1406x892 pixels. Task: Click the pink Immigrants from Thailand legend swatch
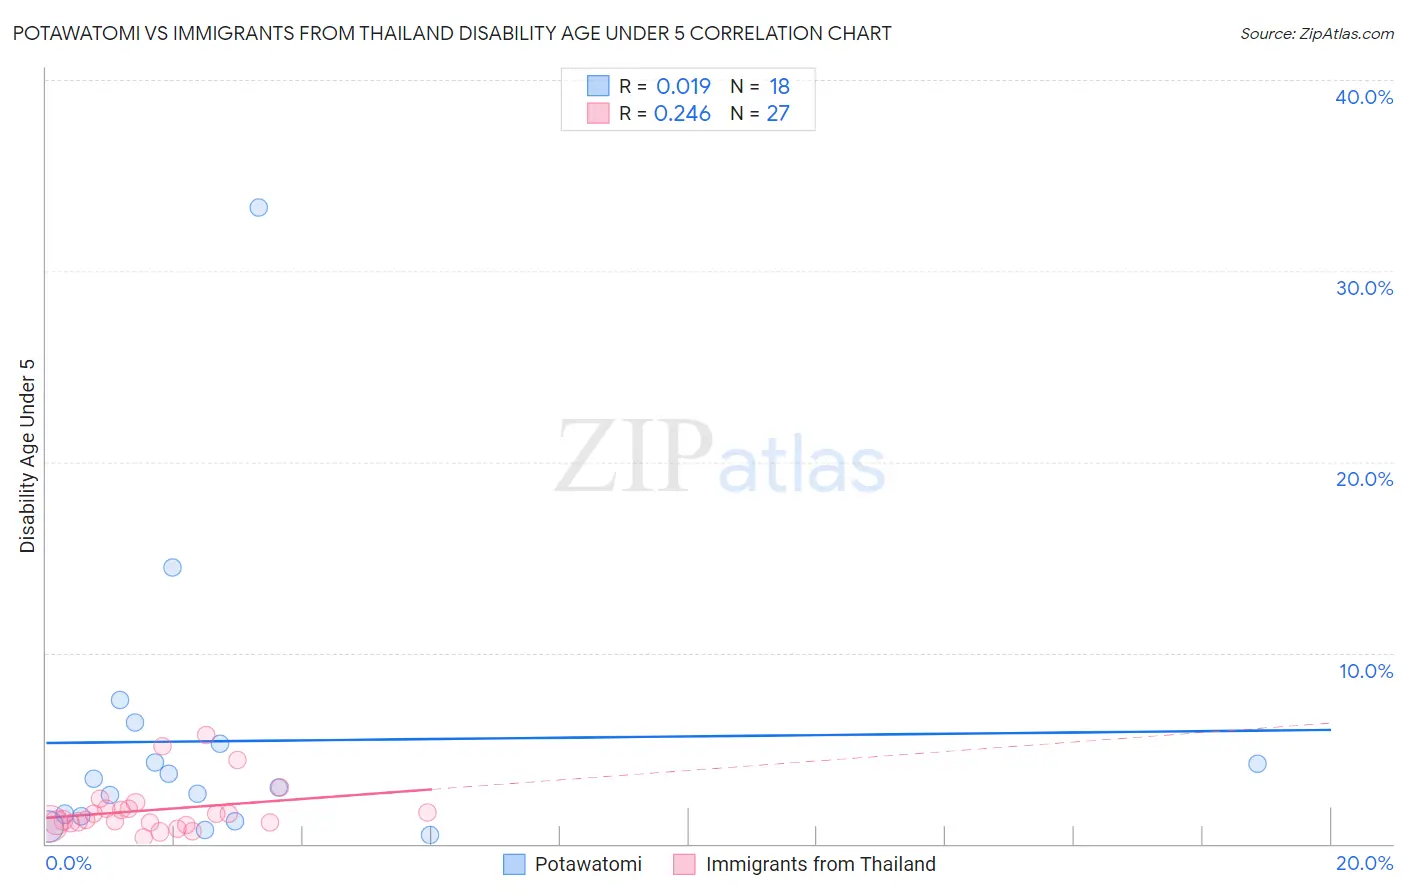click(684, 865)
